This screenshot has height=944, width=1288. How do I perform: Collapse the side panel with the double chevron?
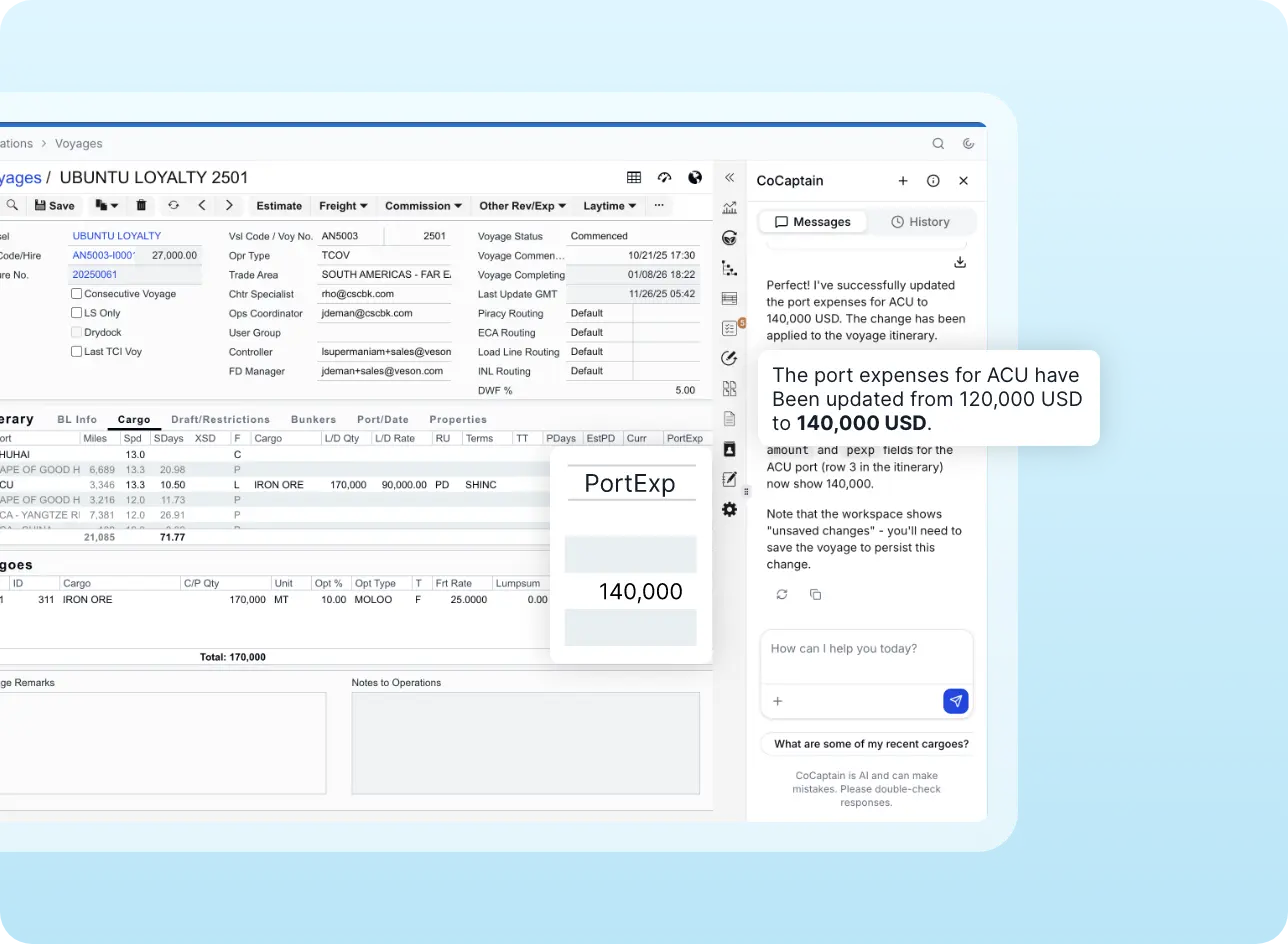point(729,177)
